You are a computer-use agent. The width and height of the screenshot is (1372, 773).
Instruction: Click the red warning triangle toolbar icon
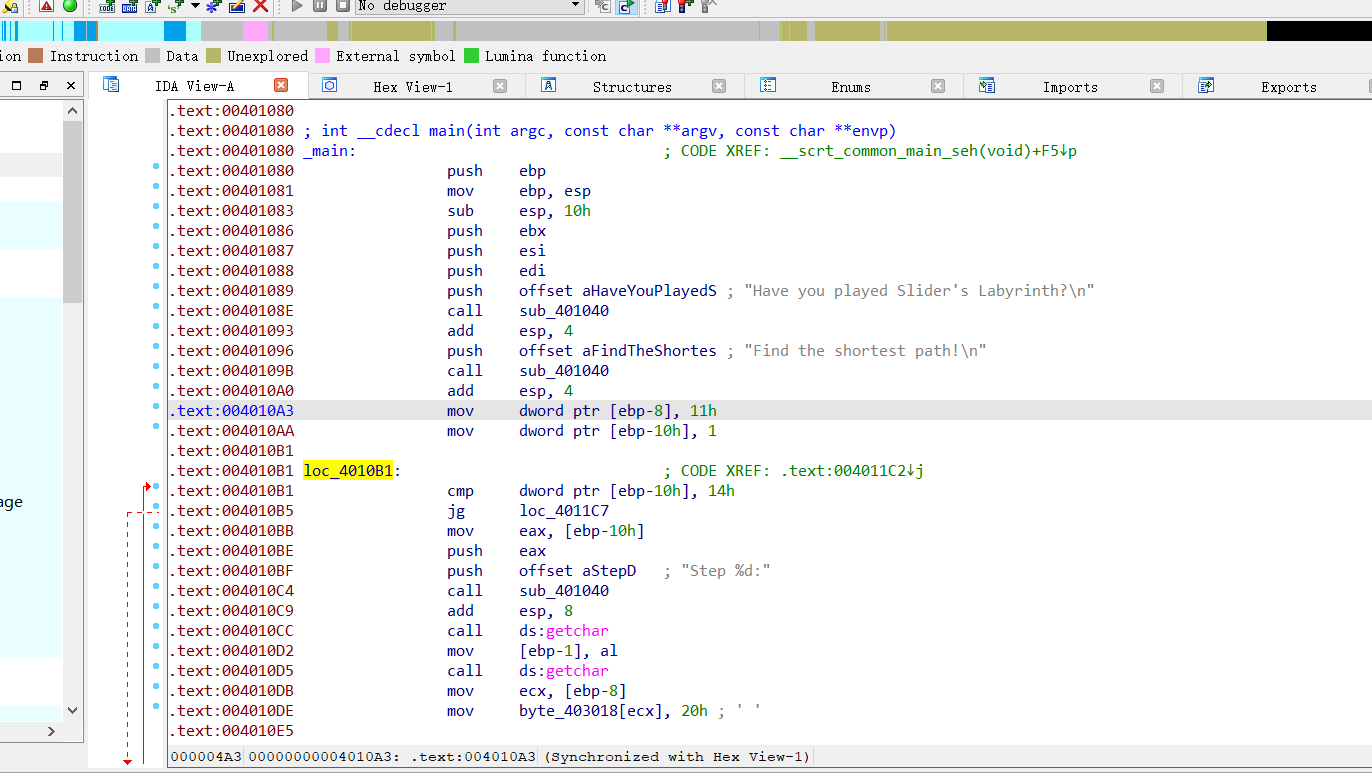(46, 6)
